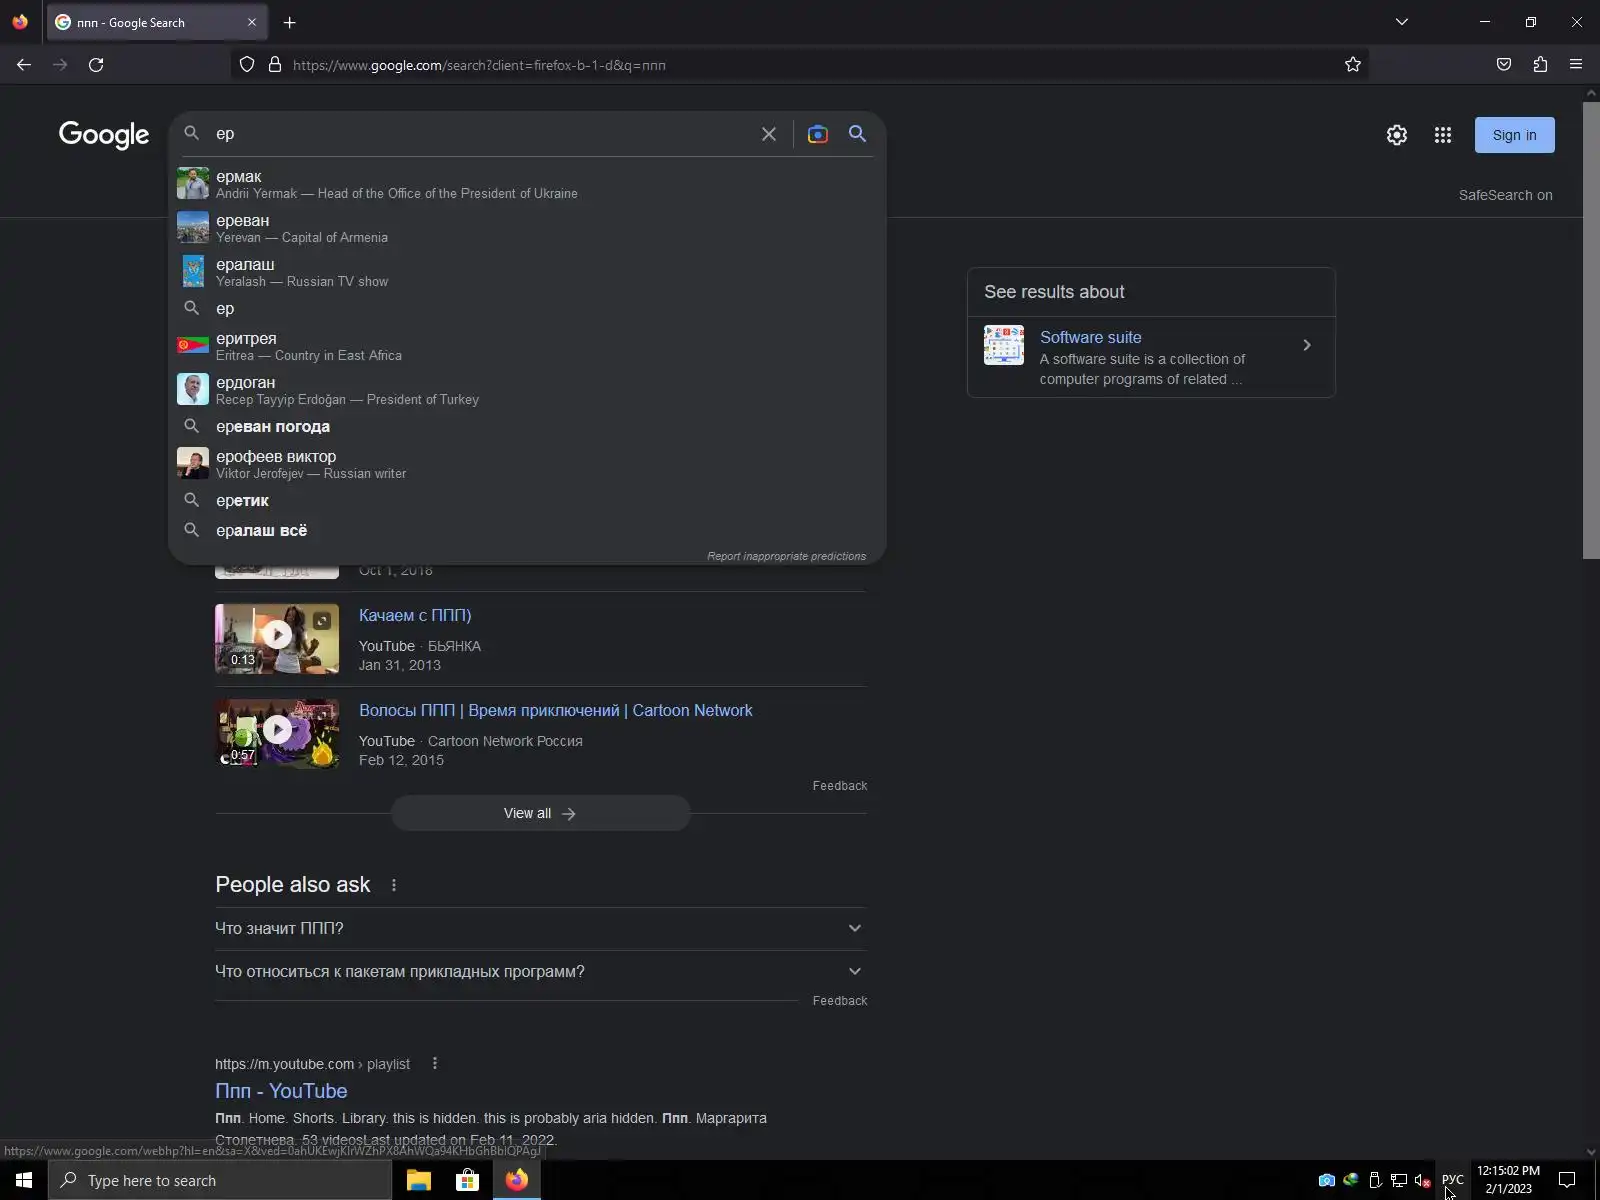Close the 'ппп - Google Search' tab

(x=251, y=22)
